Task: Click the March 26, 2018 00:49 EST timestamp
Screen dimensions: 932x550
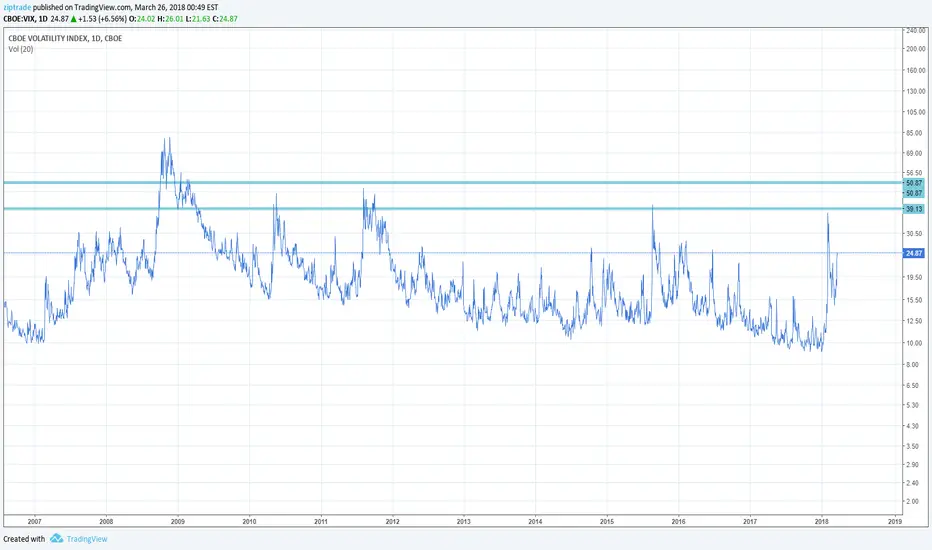Action: (x=176, y=8)
